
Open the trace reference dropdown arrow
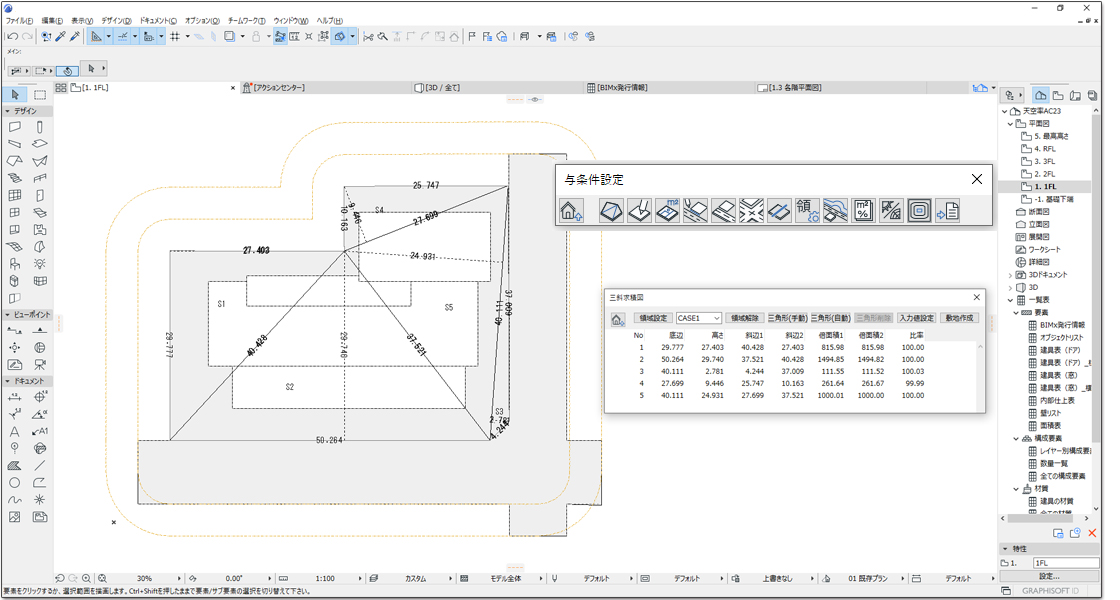tap(352, 36)
